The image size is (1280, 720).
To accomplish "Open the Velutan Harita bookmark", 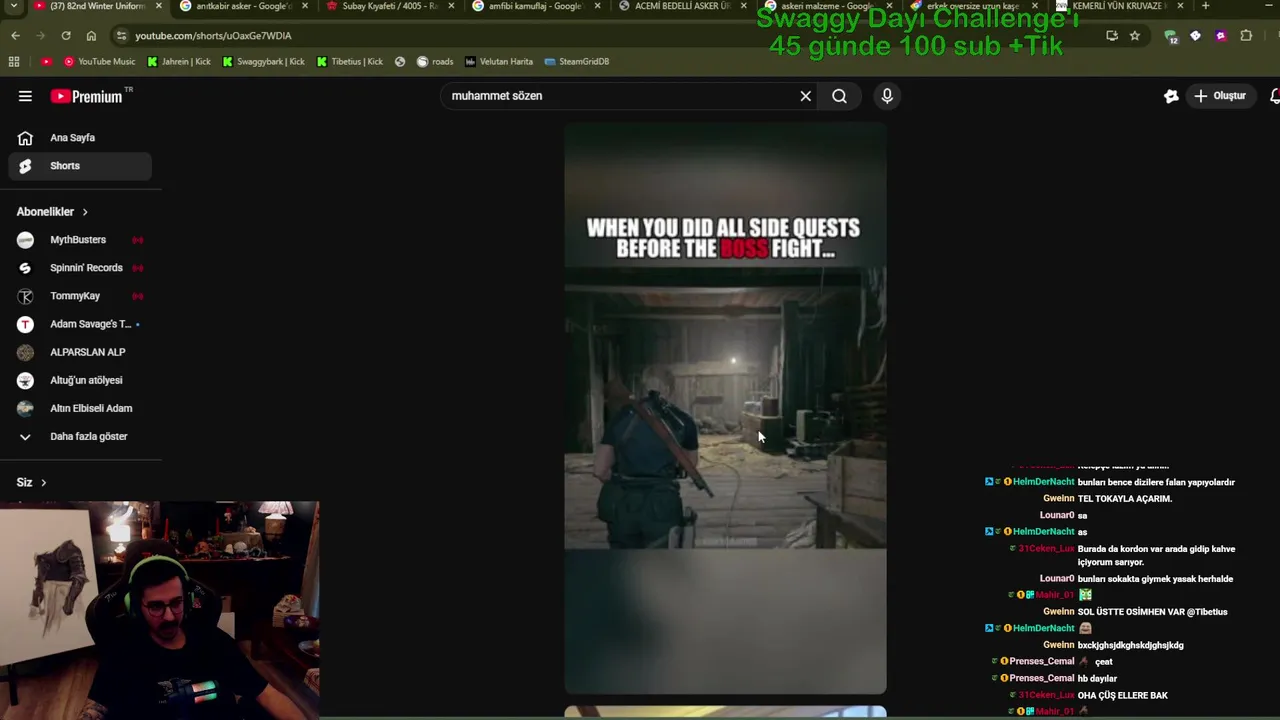I will pos(499,62).
